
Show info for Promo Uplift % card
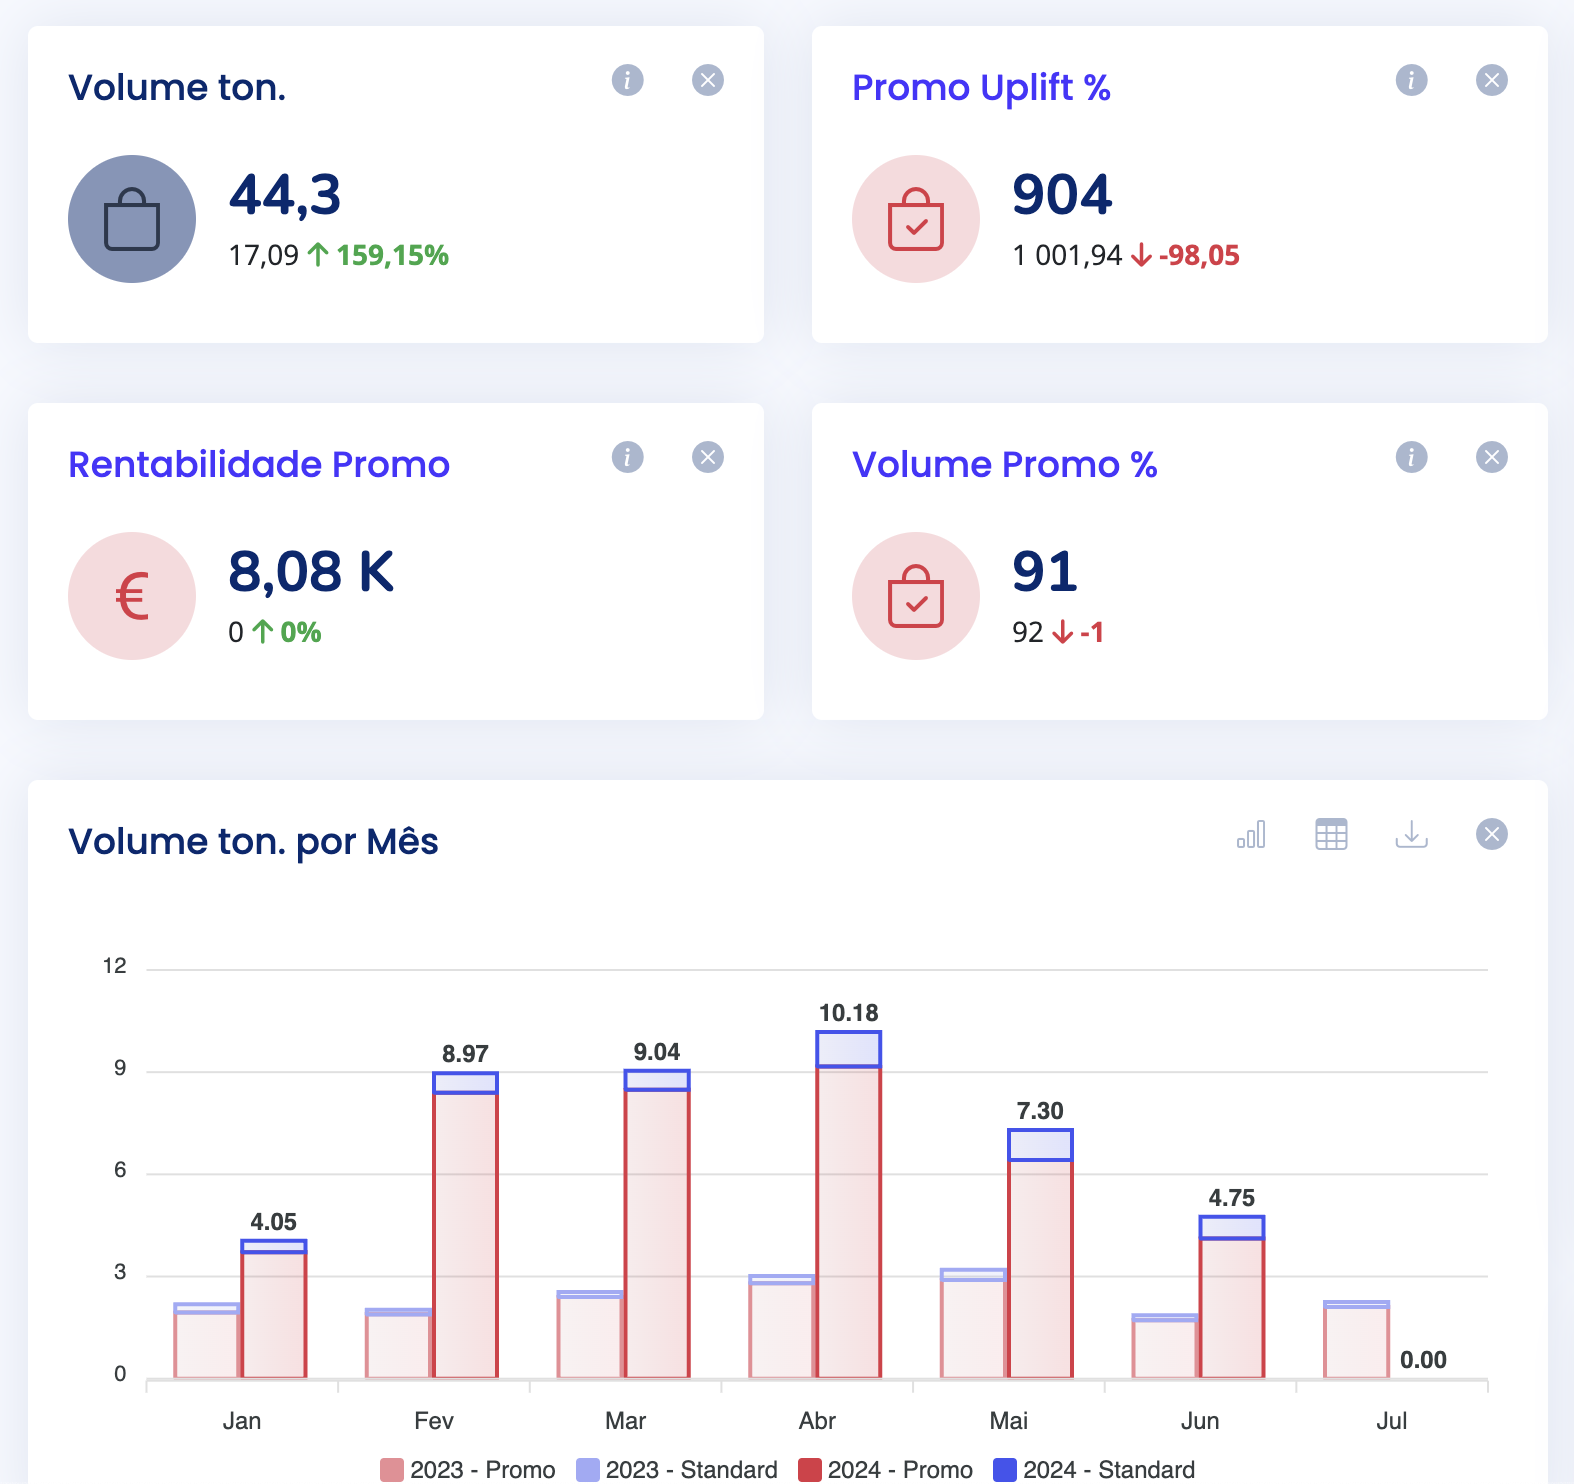coord(1412,80)
